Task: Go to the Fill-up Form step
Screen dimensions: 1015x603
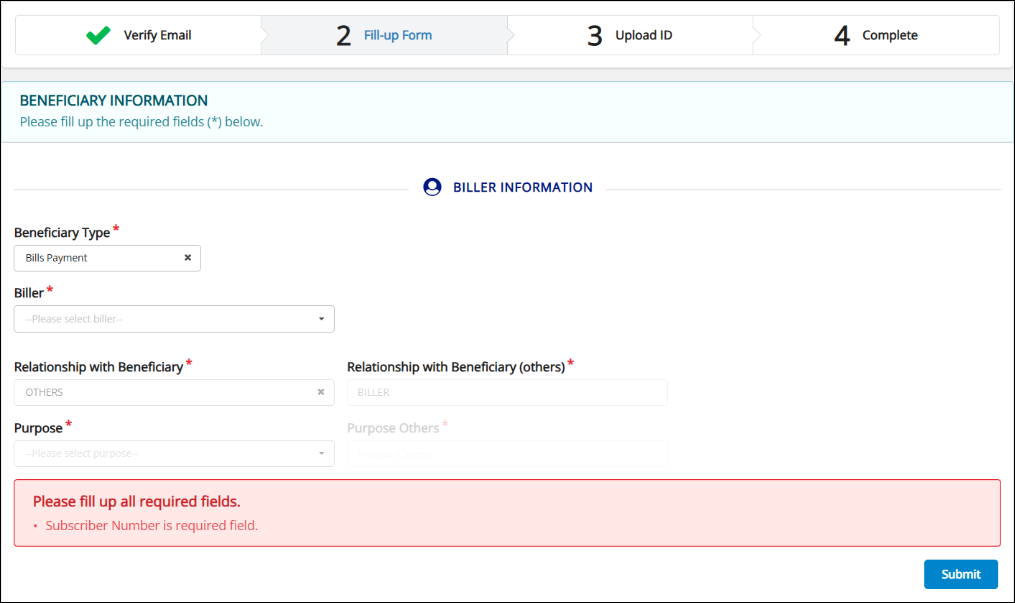Action: [x=397, y=35]
